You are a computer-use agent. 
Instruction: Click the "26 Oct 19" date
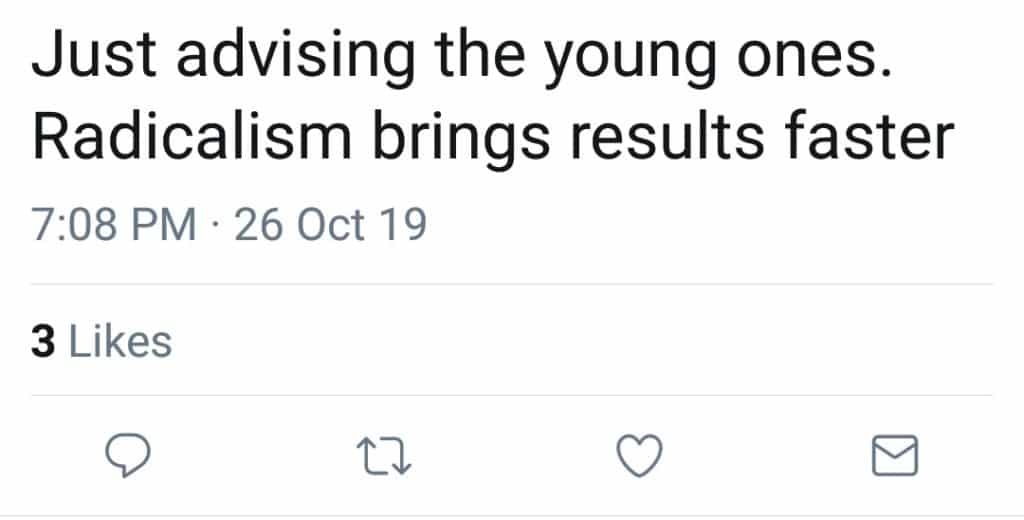tap(330, 224)
